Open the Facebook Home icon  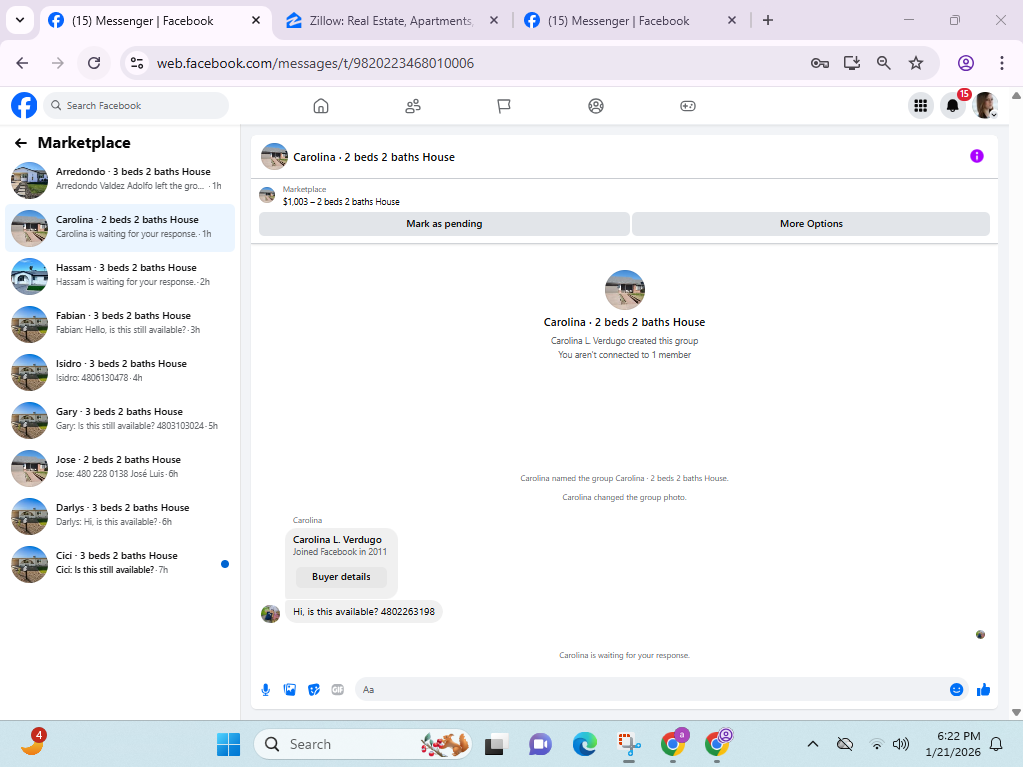[x=321, y=106]
